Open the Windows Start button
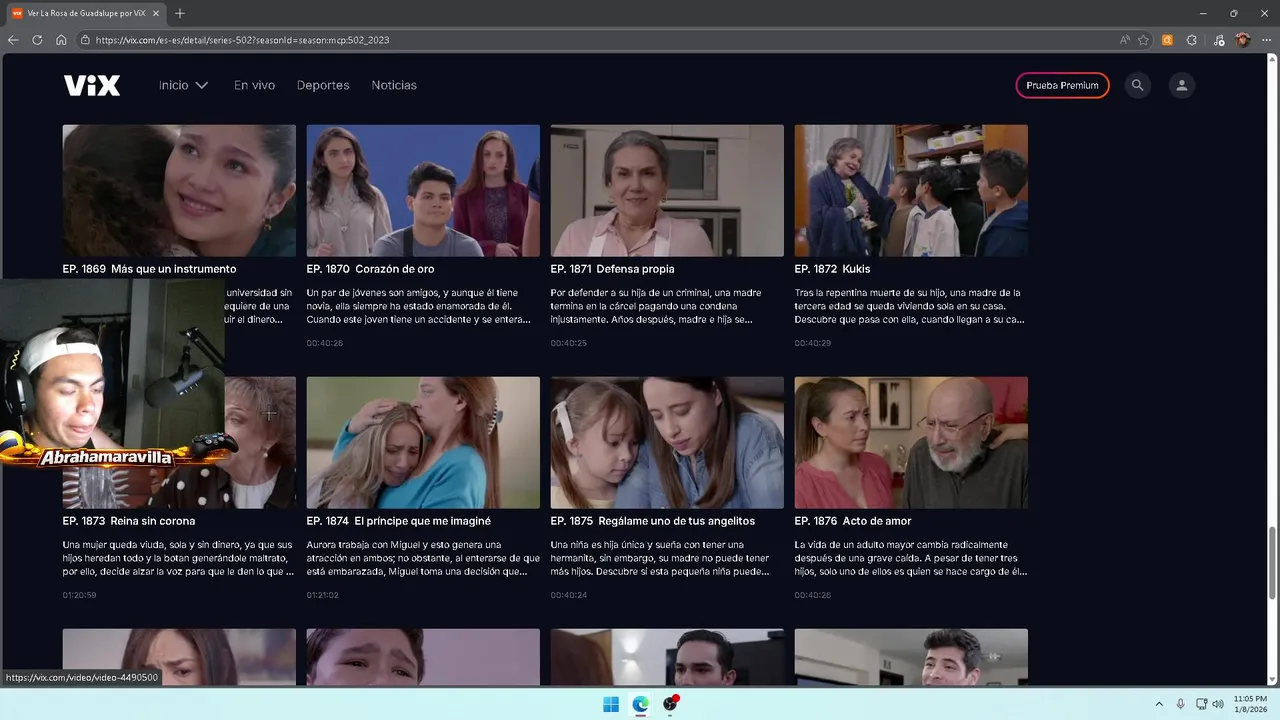Image resolution: width=1280 pixels, height=720 pixels. pyautogui.click(x=611, y=704)
